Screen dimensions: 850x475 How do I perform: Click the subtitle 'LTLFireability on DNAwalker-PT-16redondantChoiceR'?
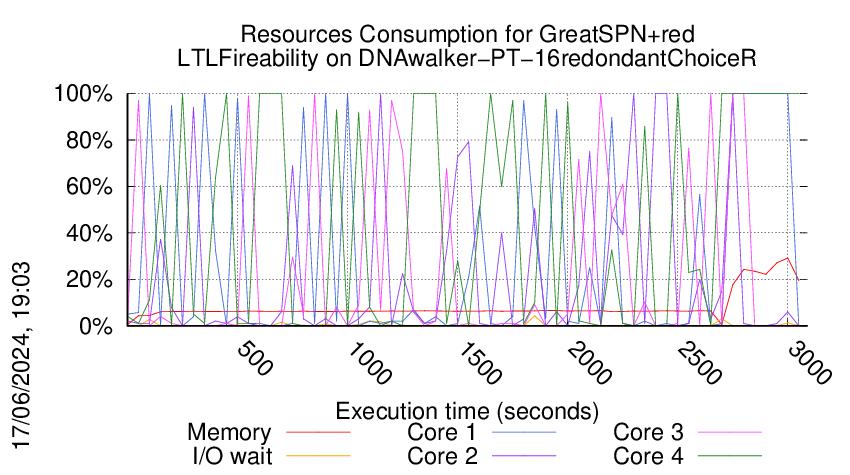click(467, 59)
